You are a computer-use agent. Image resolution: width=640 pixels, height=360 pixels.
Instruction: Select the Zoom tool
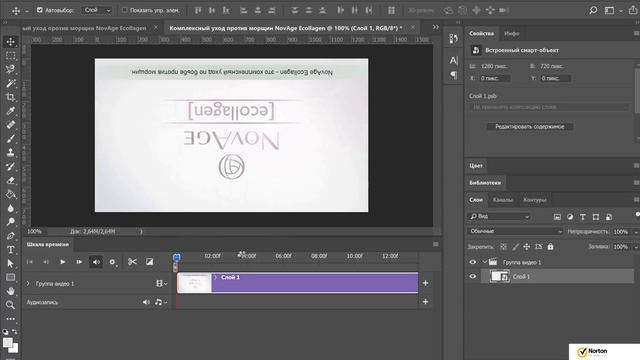11,305
